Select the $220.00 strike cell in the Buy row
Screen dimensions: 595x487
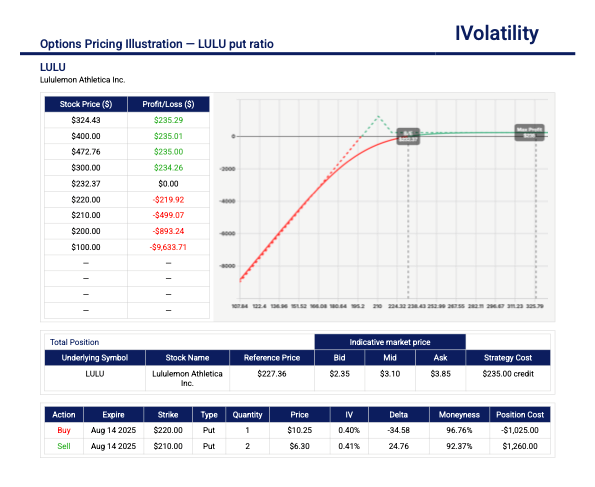point(168,430)
